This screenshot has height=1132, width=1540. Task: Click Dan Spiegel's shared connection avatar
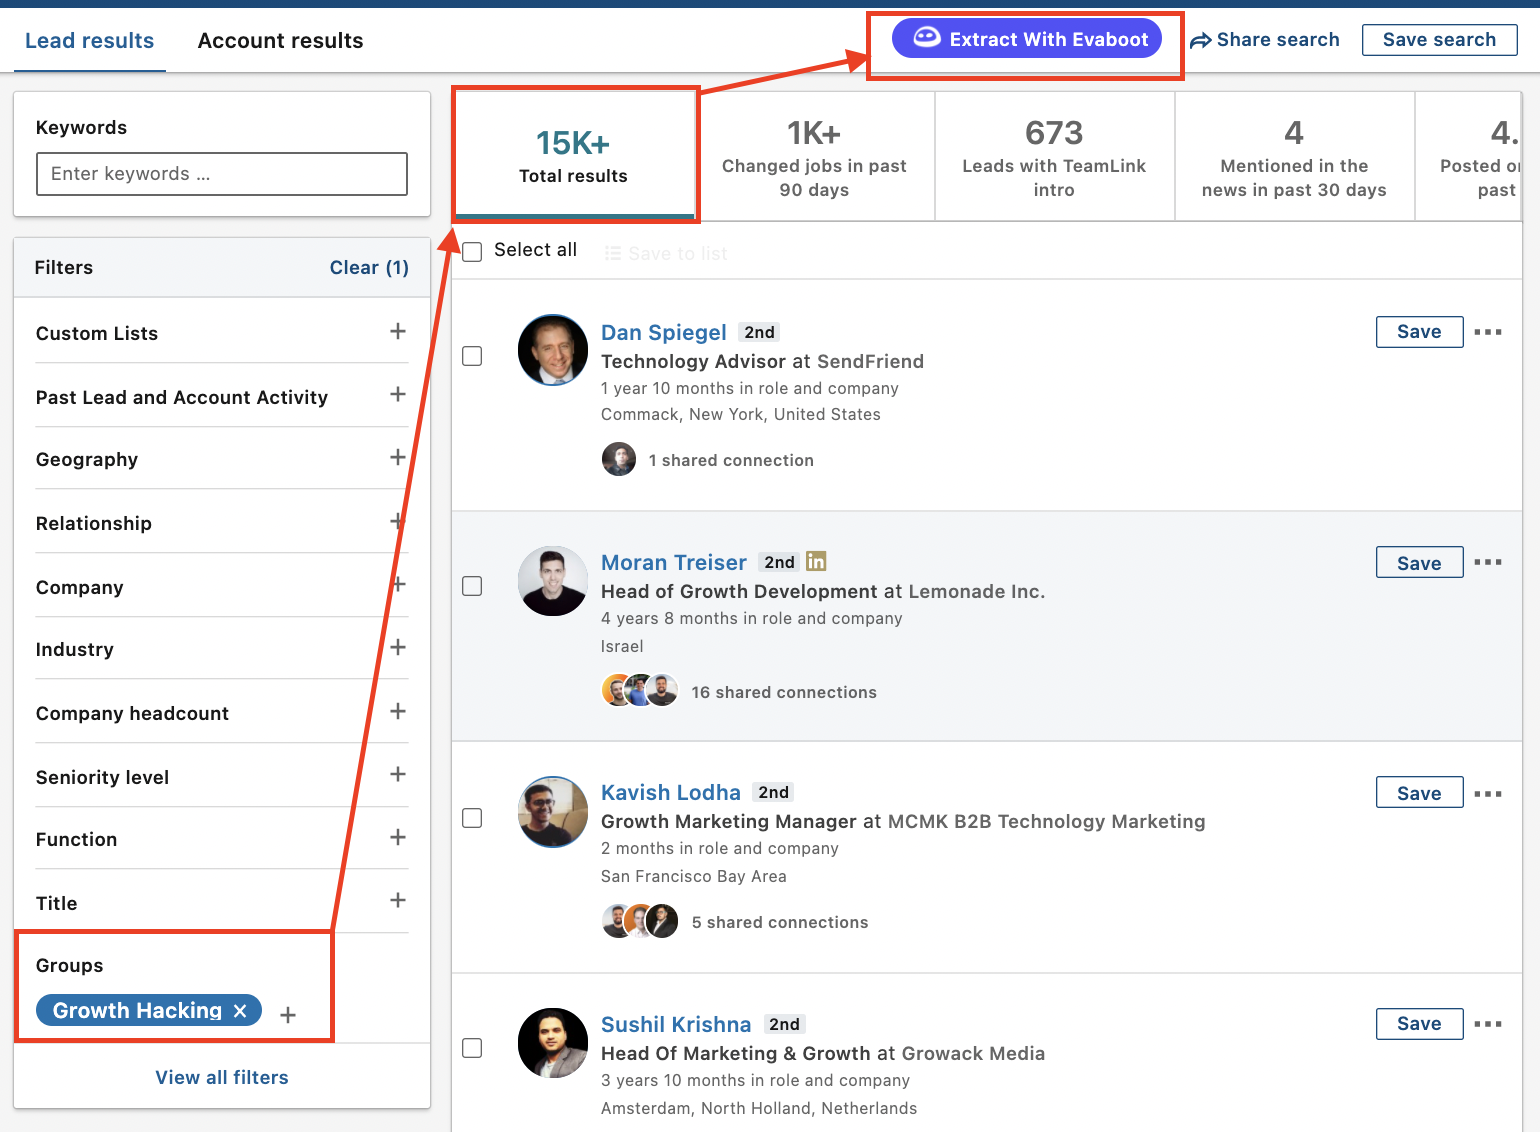point(619,459)
